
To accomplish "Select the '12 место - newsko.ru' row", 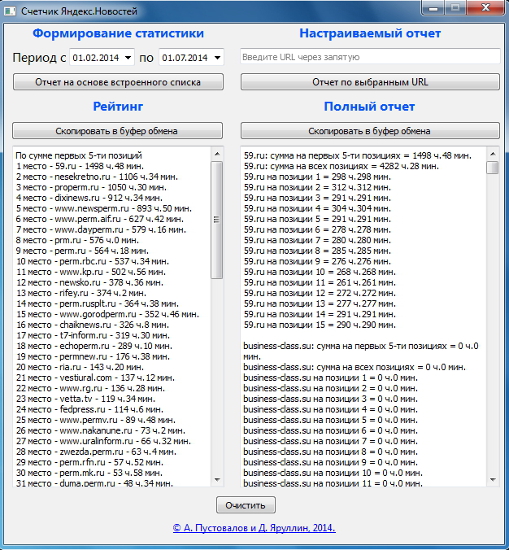I will pyautogui.click(x=90, y=282).
